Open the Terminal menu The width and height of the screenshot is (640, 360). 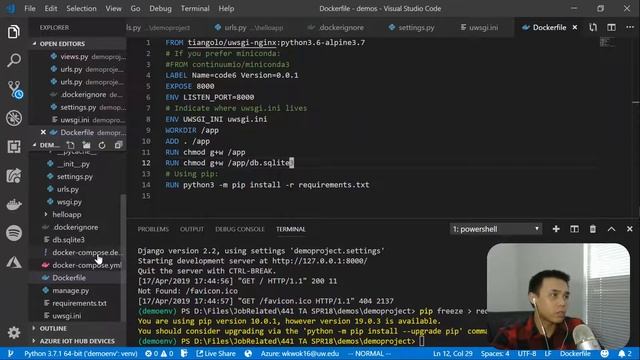tap(195, 9)
